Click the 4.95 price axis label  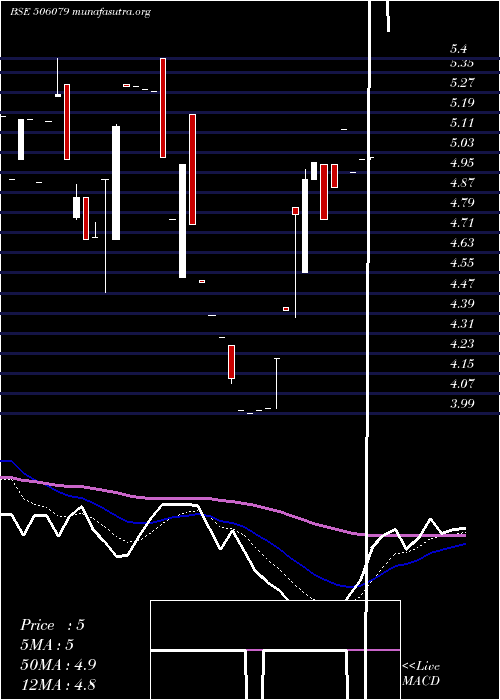(462, 162)
